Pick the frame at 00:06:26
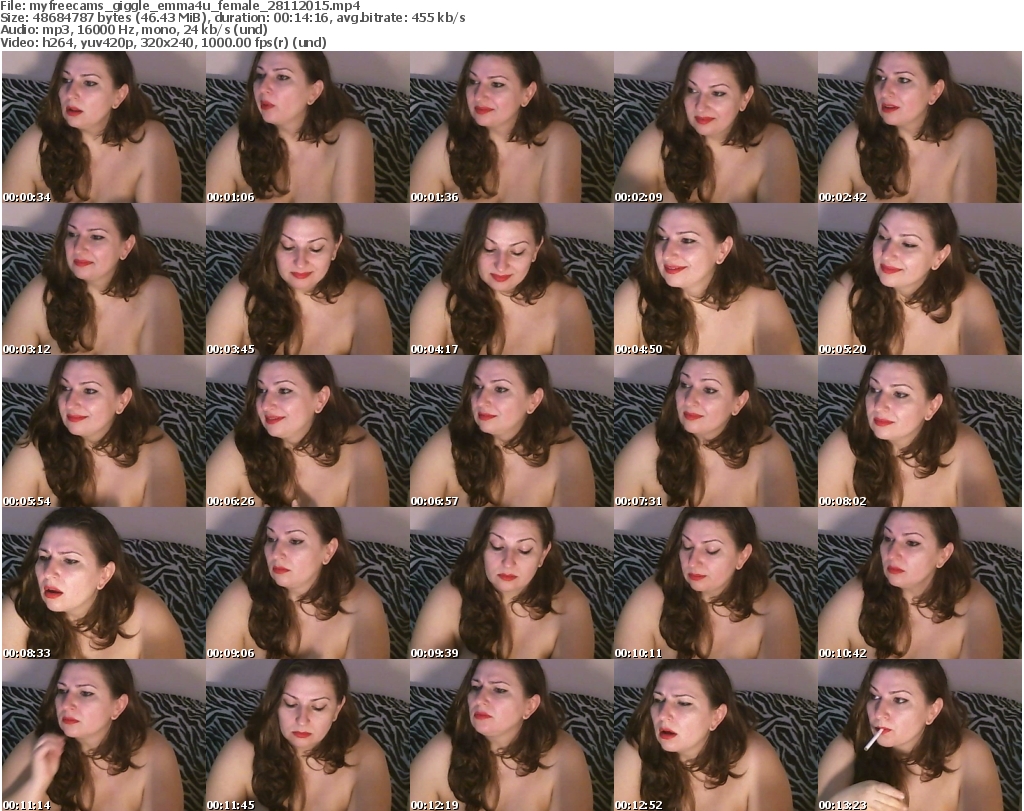The height and width of the screenshot is (811, 1024). pyautogui.click(x=308, y=431)
